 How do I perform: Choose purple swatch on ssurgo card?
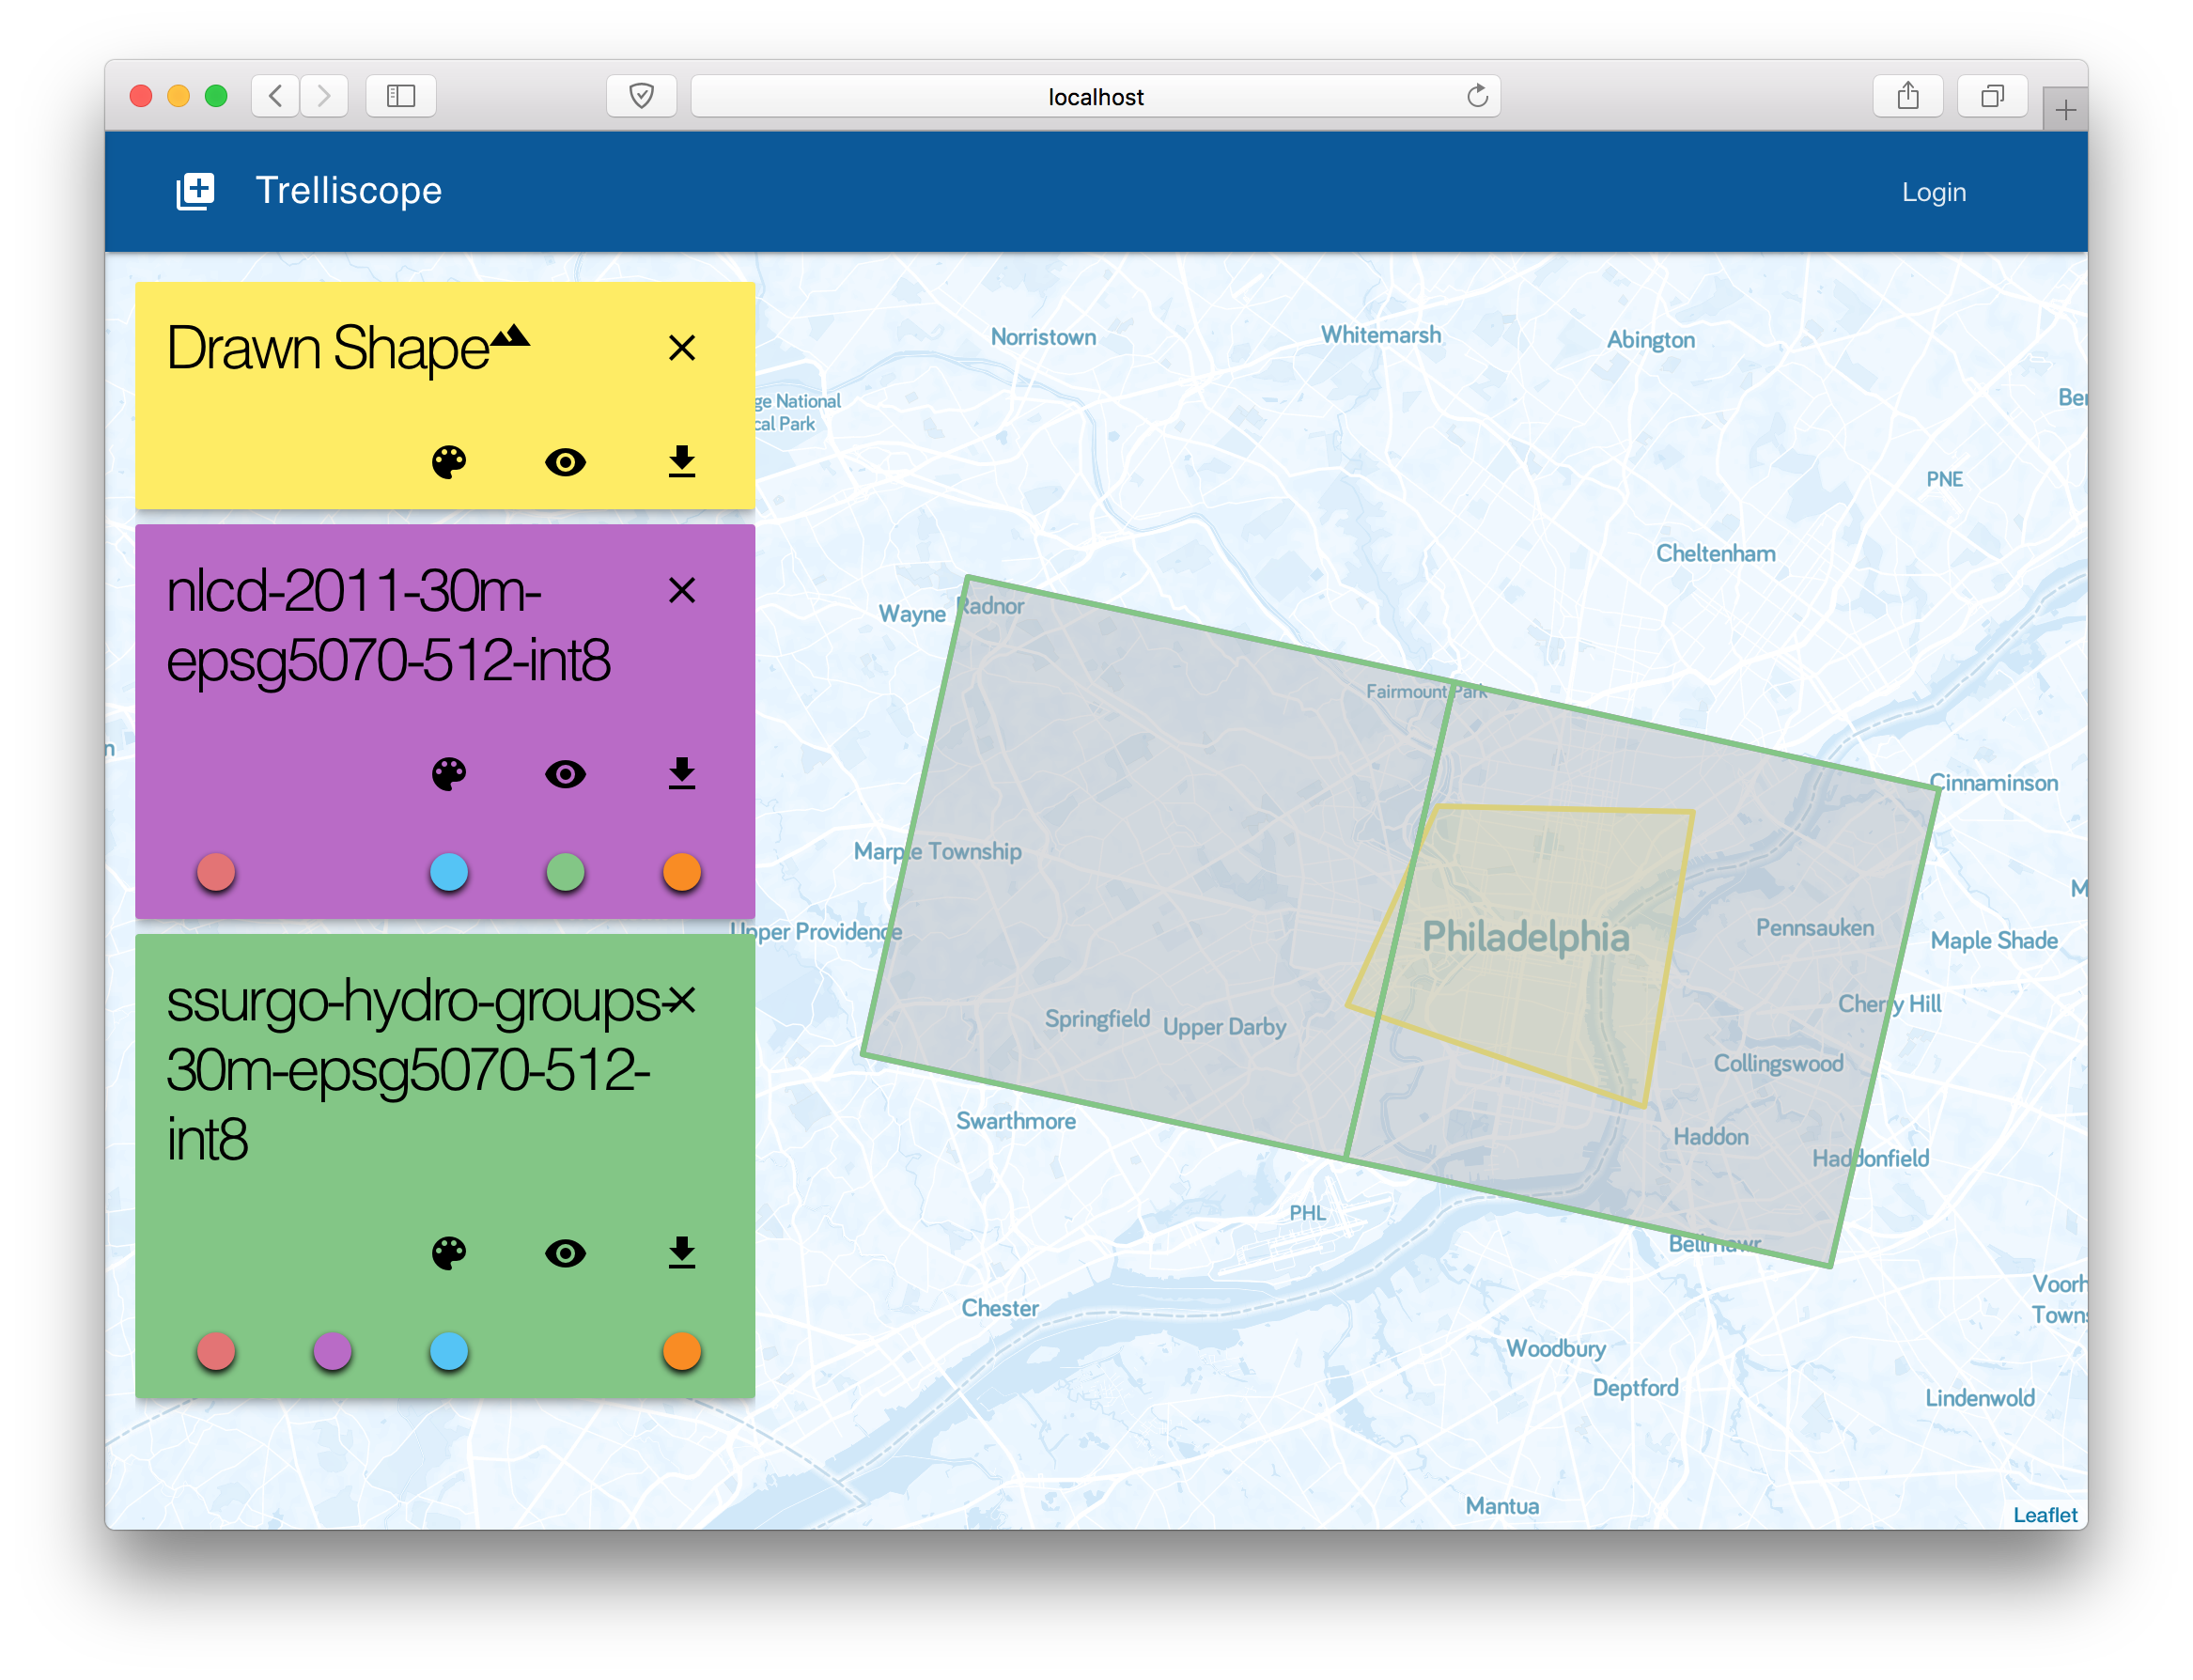(x=333, y=1351)
